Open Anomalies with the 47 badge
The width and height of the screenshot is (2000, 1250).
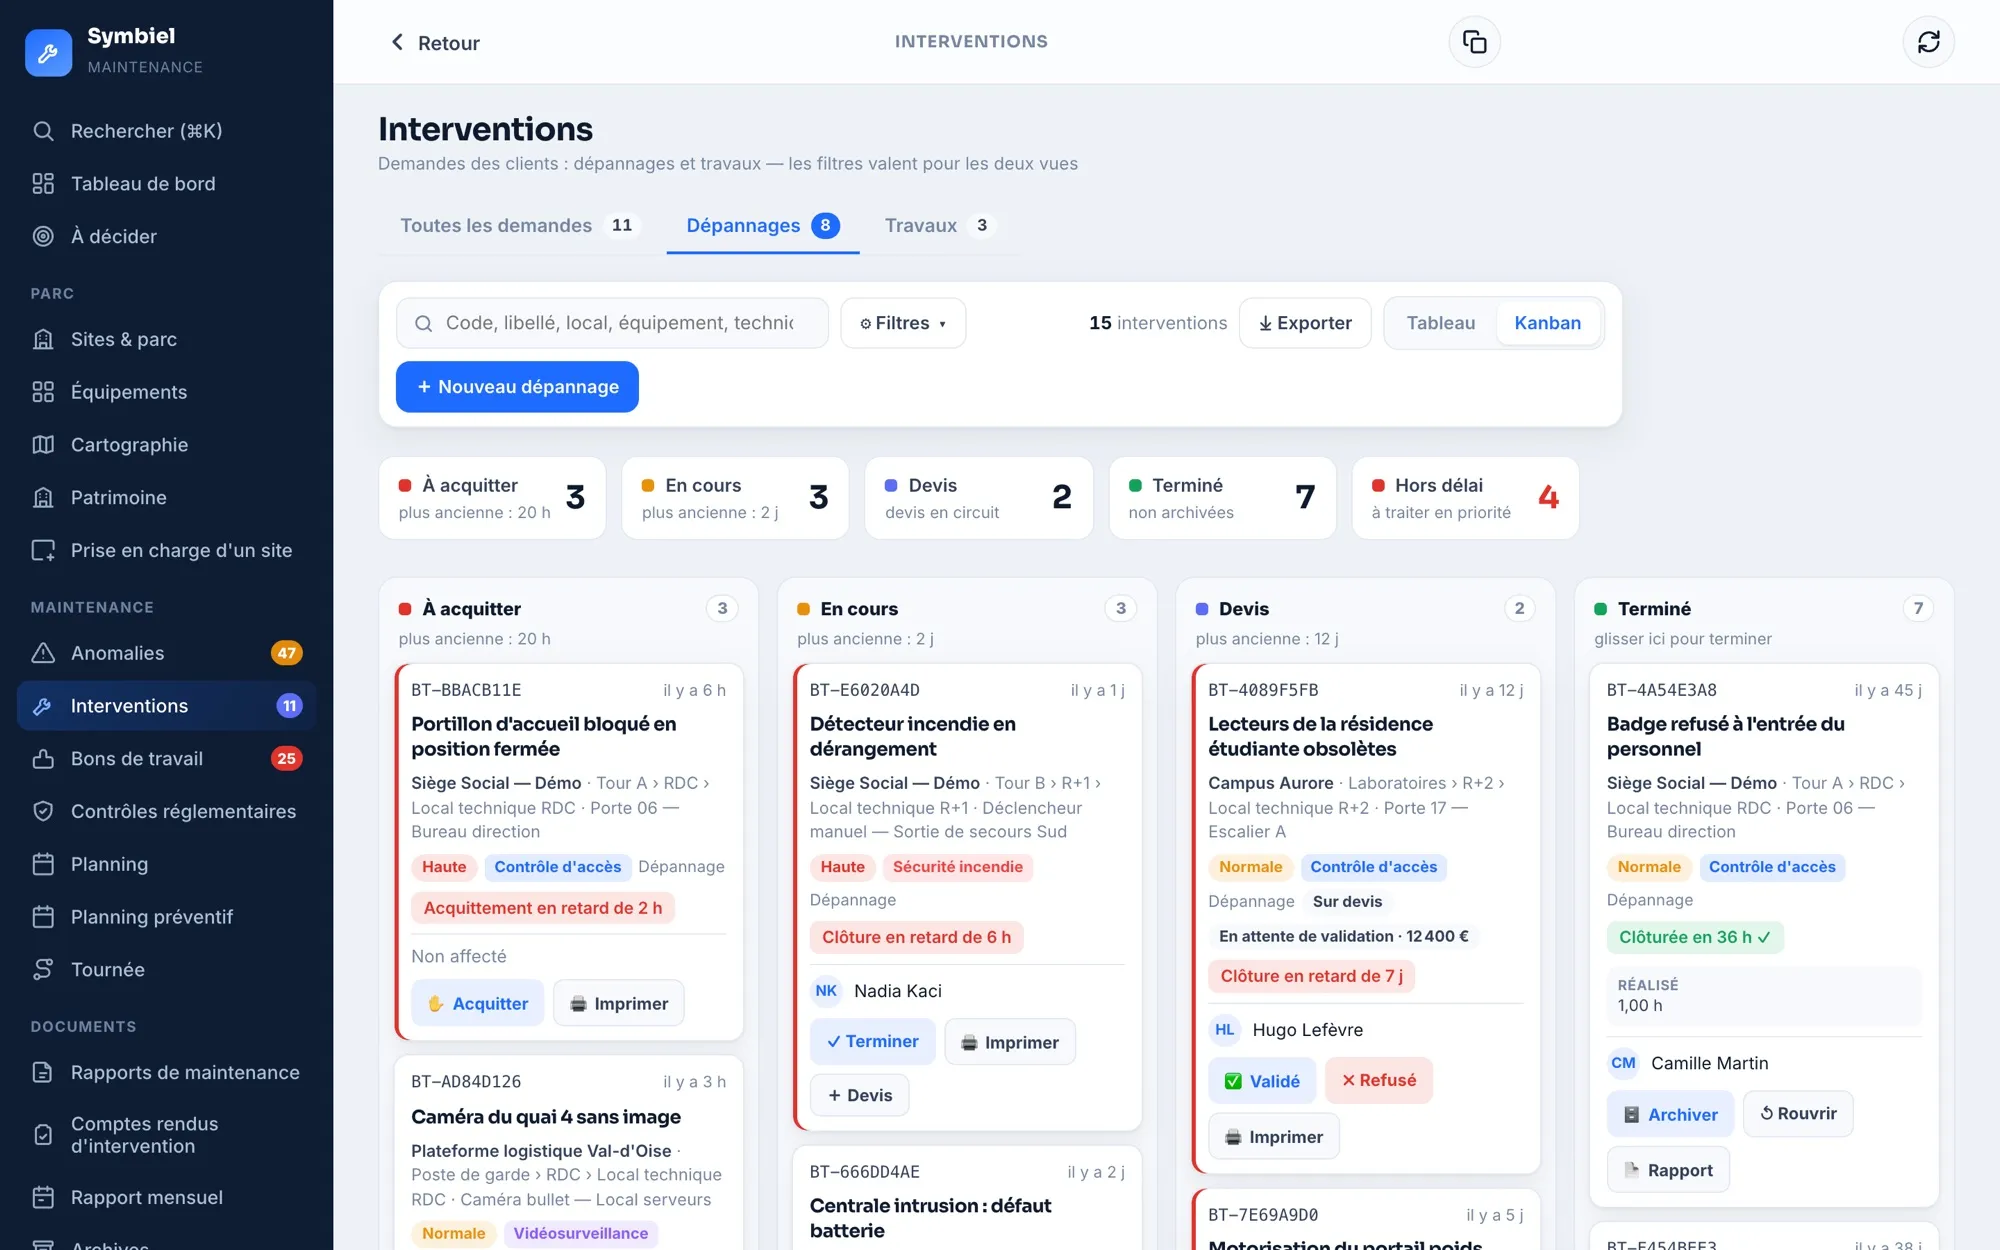(166, 653)
